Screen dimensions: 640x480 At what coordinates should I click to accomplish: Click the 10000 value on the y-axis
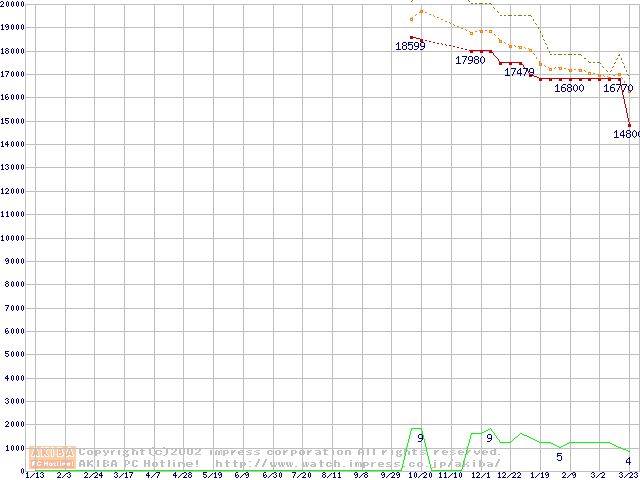[x=13, y=238]
